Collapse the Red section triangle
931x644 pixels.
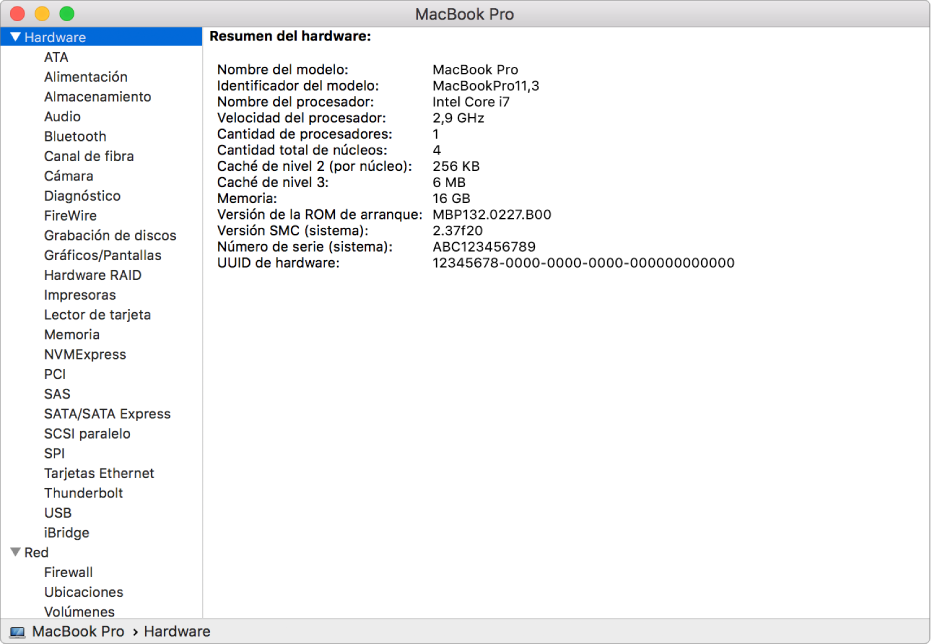point(15,552)
